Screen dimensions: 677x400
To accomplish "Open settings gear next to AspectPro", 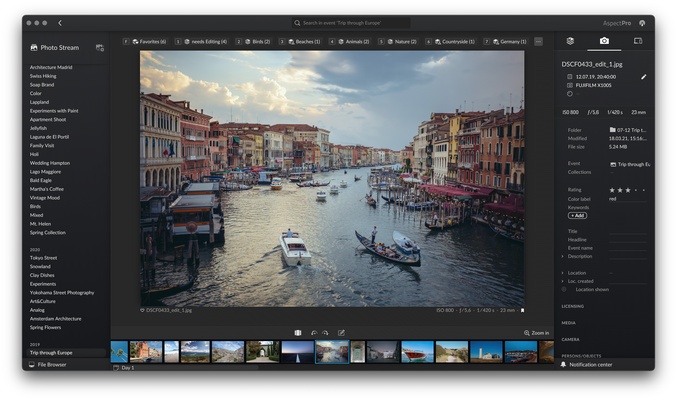I will pyautogui.click(x=642, y=22).
